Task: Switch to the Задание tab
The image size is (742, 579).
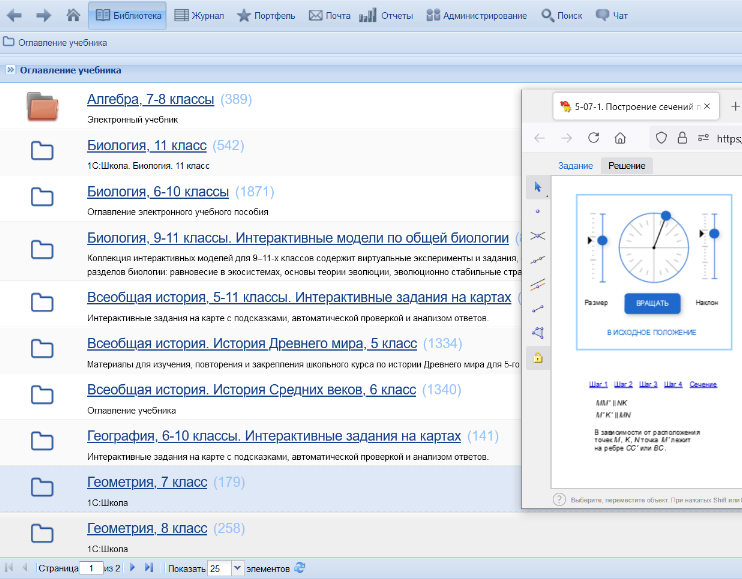Action: click(x=575, y=166)
